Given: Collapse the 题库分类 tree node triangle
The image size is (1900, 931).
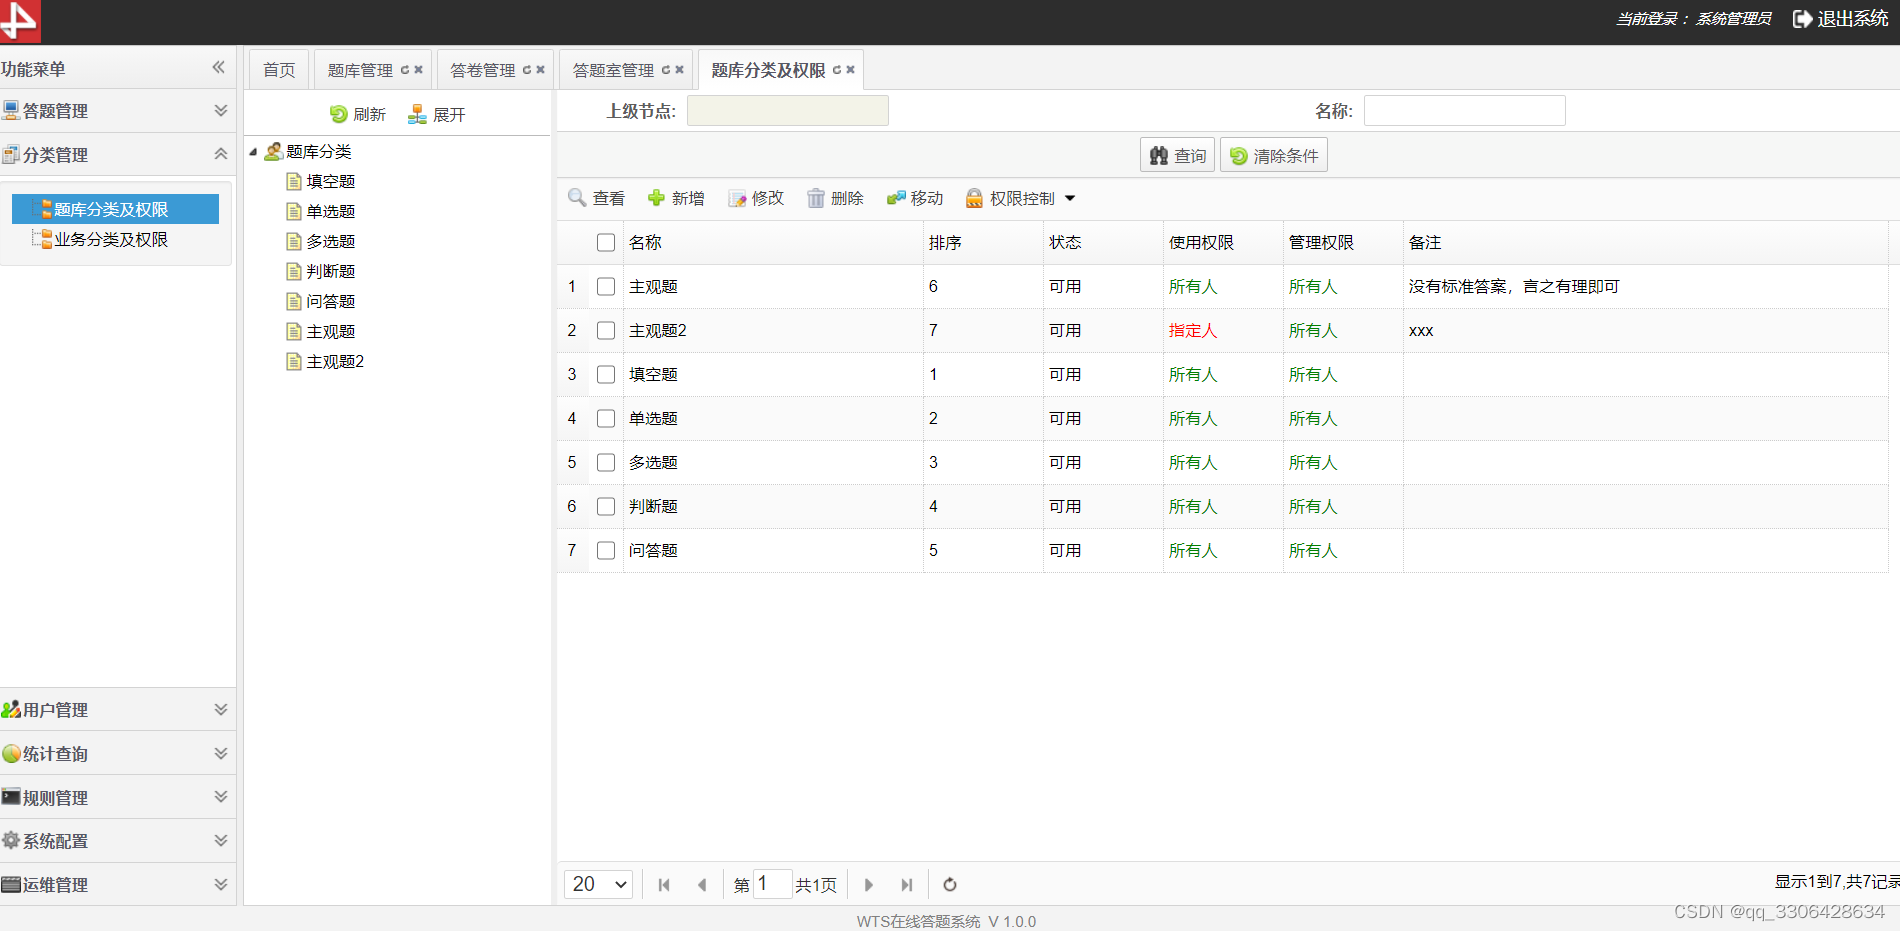Looking at the screenshot, I should pyautogui.click(x=253, y=152).
